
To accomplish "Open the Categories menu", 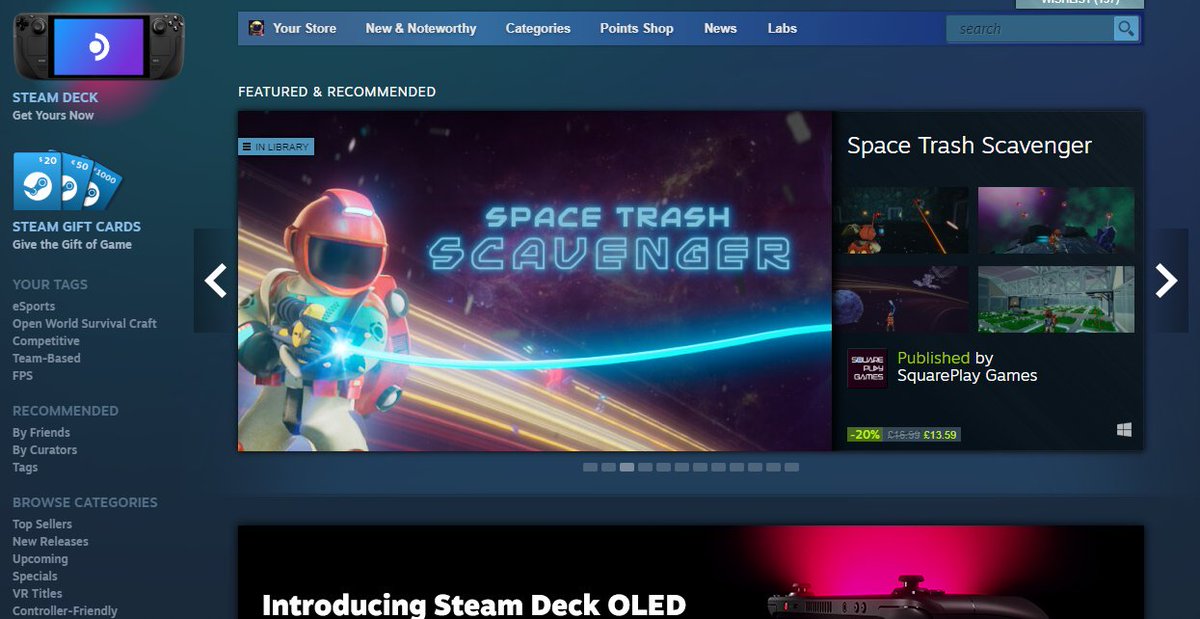I will pyautogui.click(x=538, y=28).
